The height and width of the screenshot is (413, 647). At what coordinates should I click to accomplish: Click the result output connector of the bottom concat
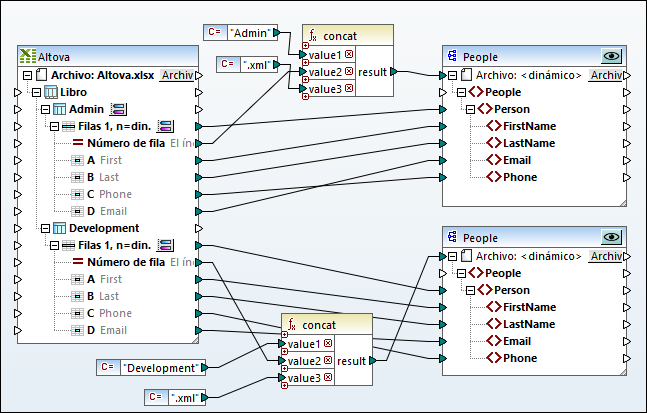(x=370, y=361)
